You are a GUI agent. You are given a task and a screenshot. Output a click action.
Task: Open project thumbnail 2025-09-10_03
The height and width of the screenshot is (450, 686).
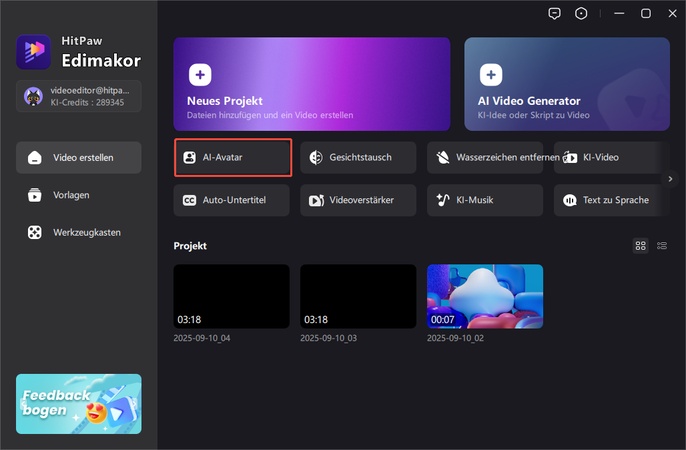click(358, 296)
